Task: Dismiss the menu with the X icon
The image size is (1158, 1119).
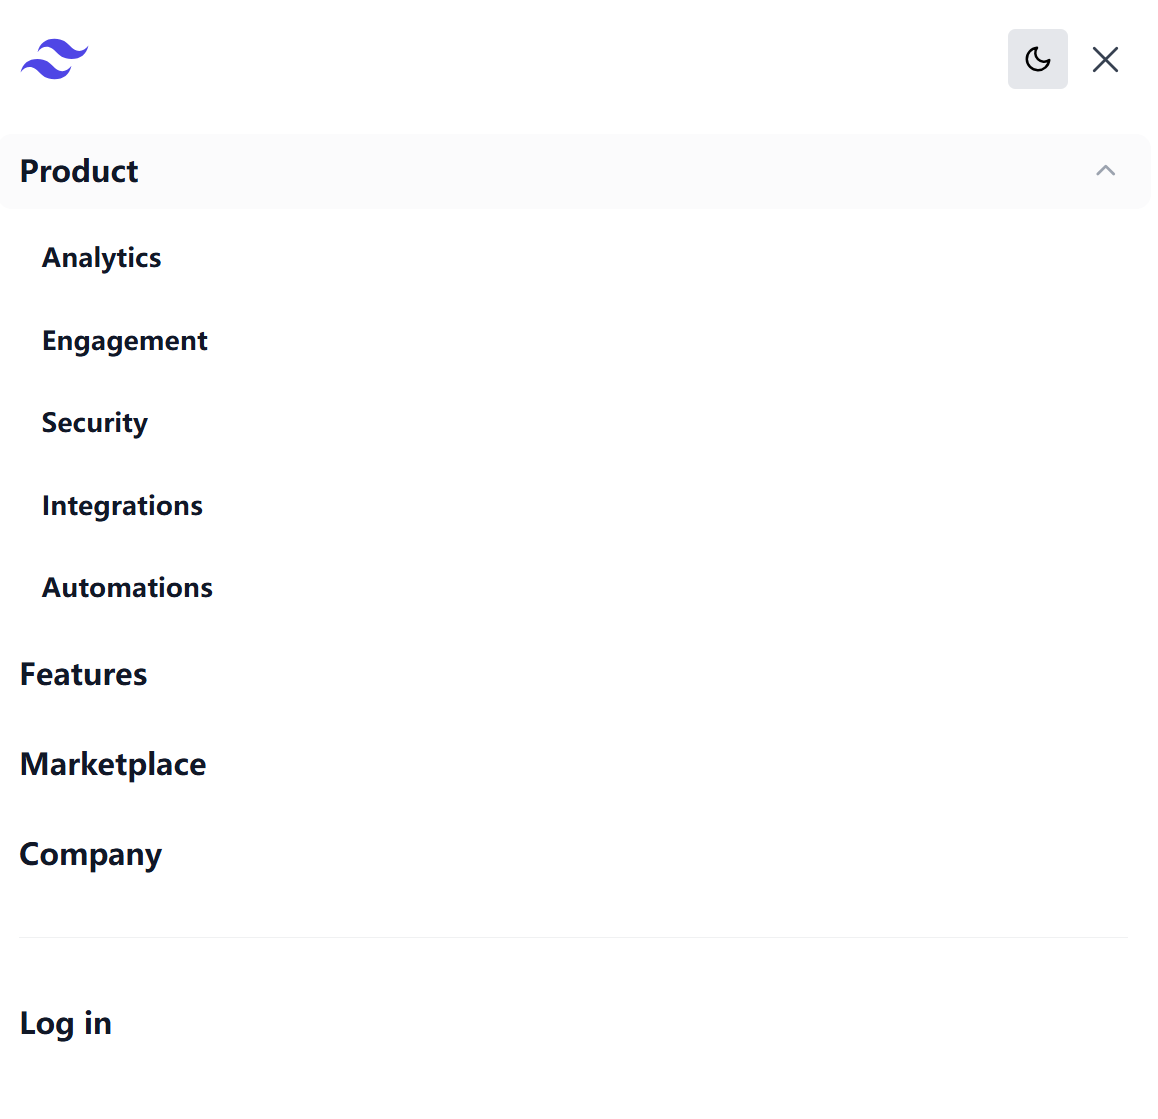Action: pos(1105,59)
